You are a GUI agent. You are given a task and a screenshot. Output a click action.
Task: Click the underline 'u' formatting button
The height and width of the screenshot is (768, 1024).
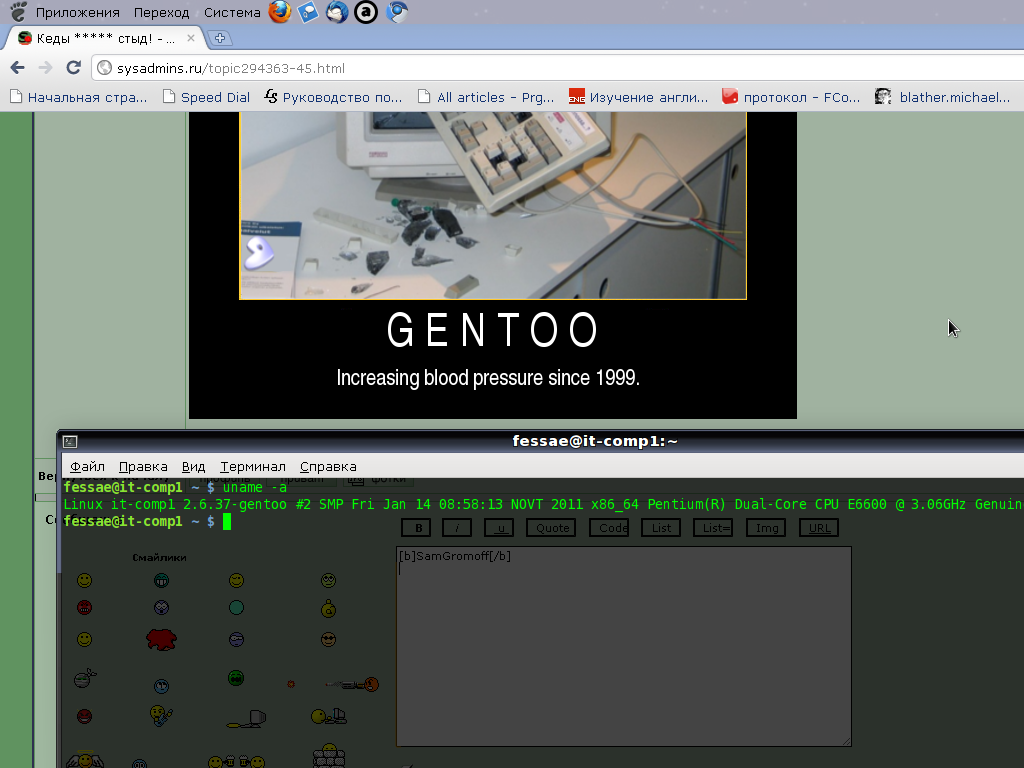tap(500, 528)
